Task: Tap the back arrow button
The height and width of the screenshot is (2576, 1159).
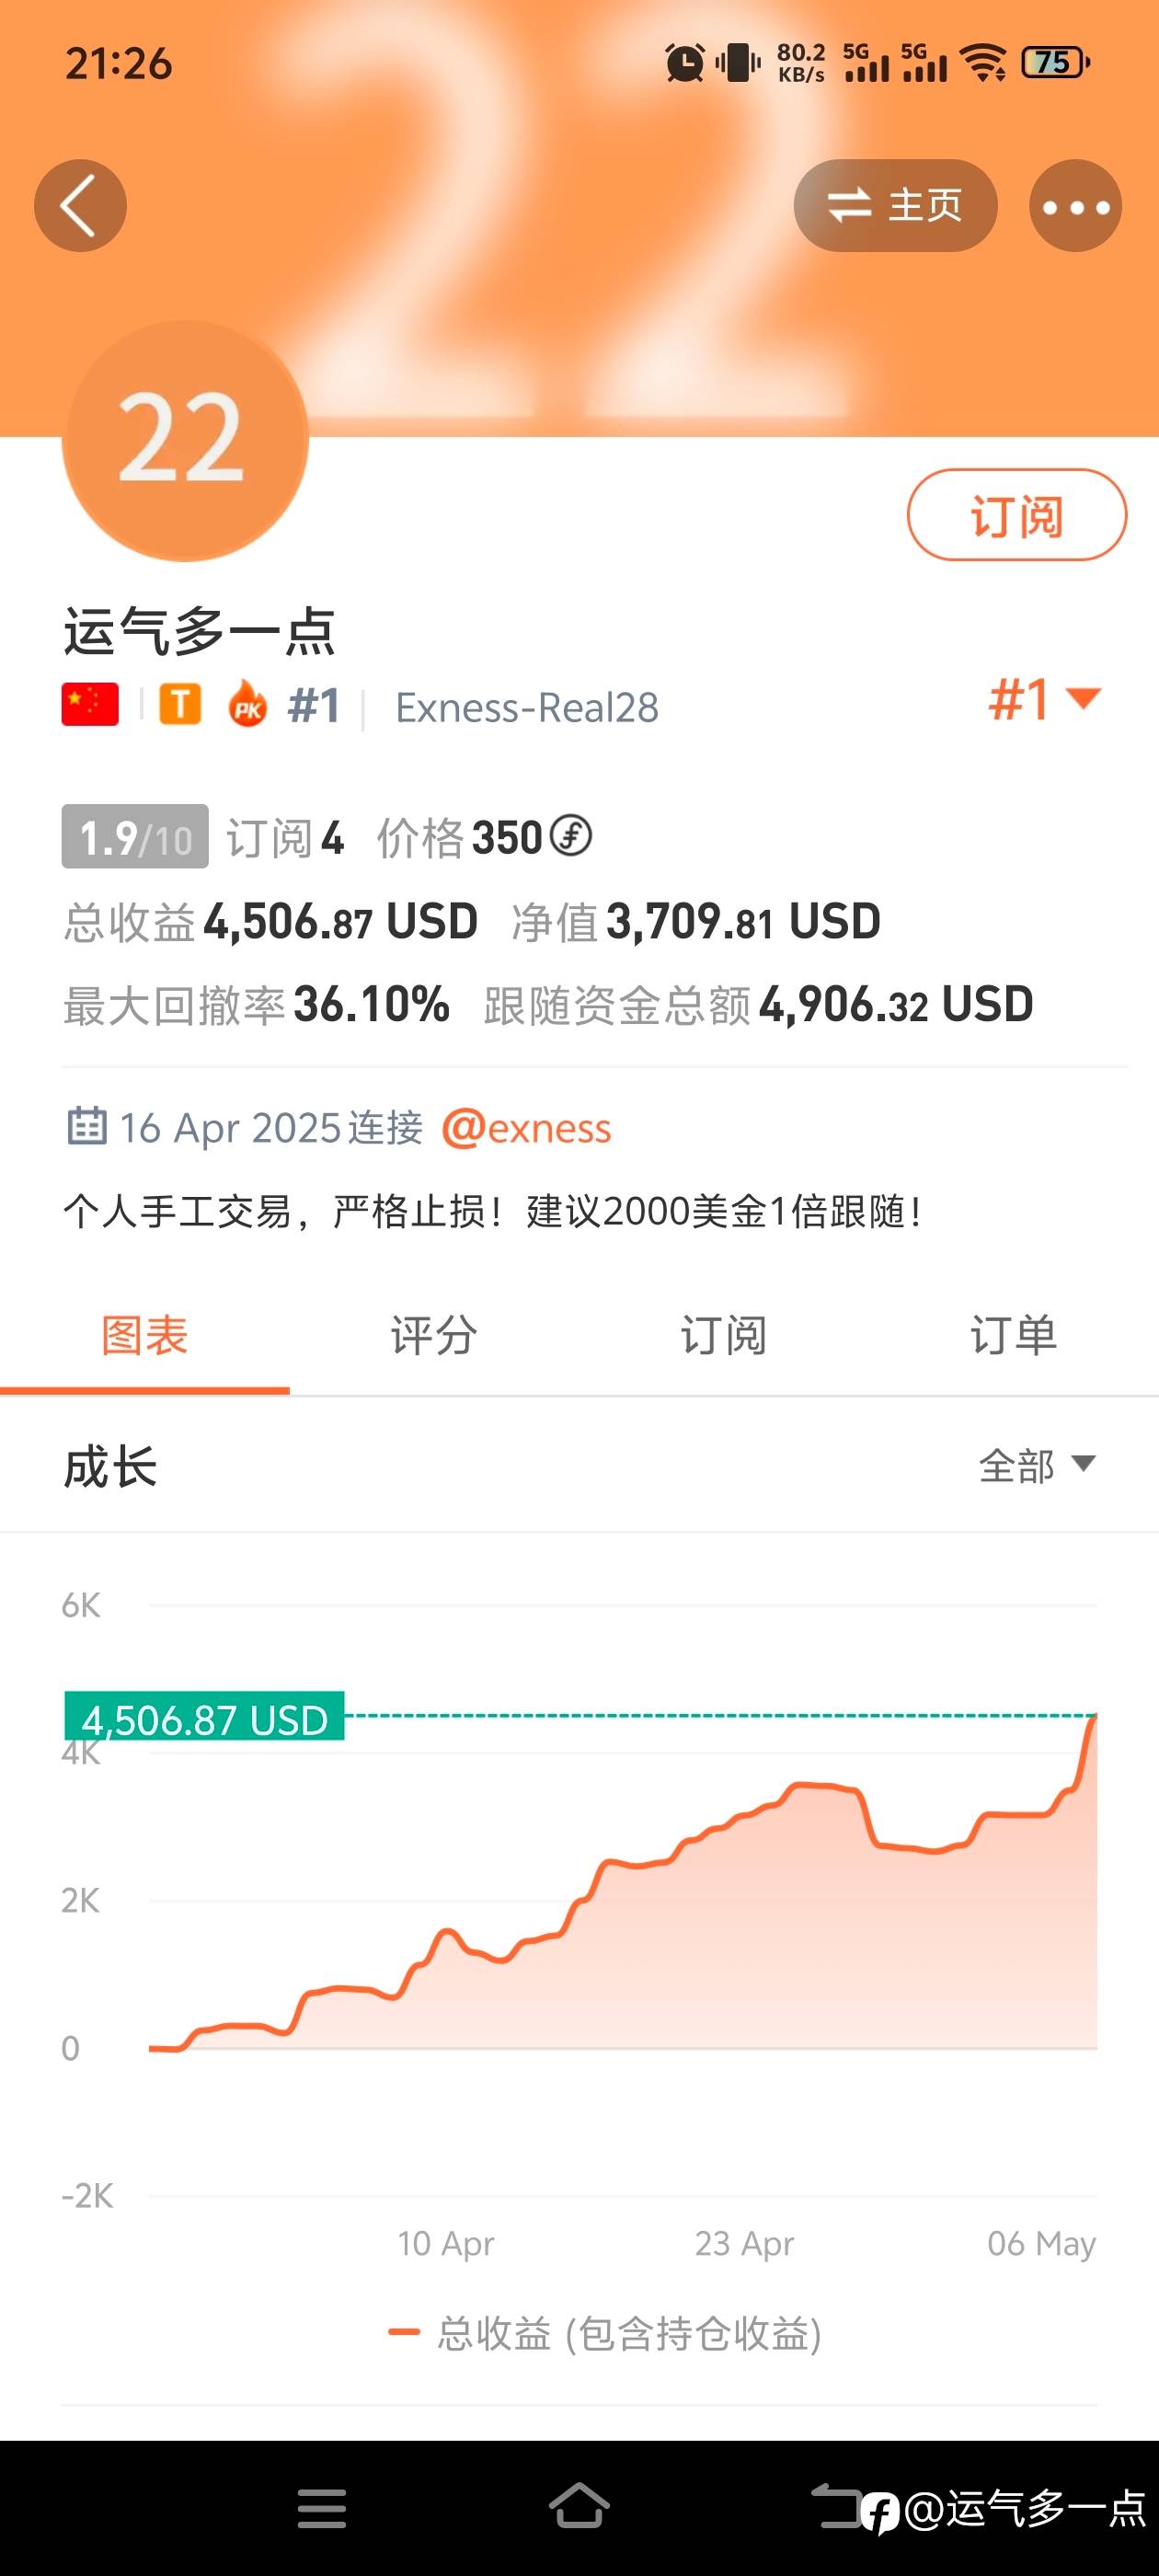Action: 80,205
